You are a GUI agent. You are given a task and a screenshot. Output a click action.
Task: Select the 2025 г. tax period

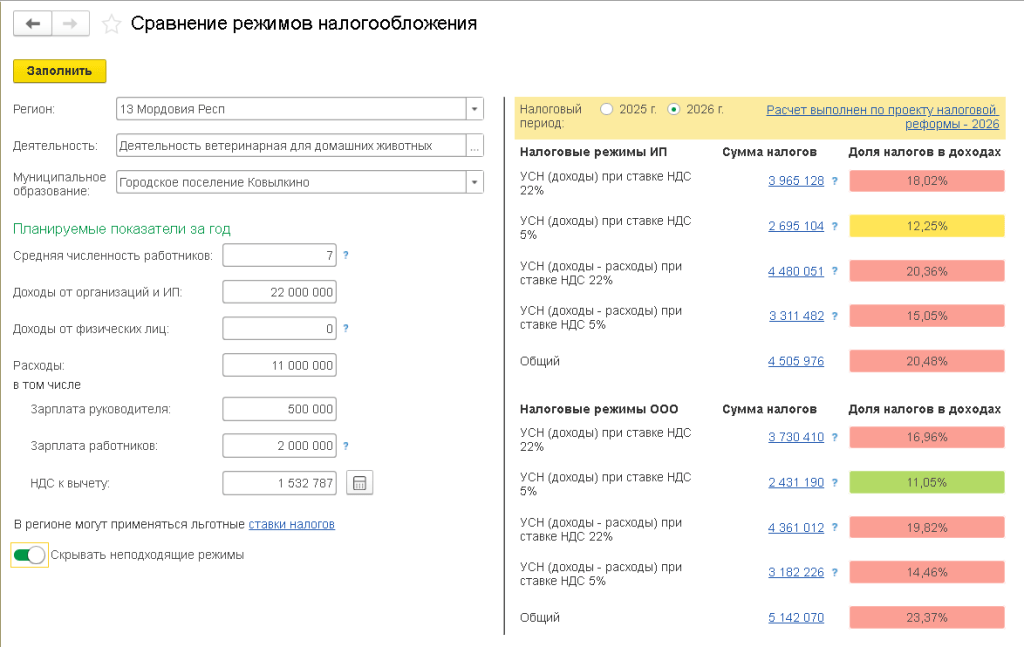coord(606,109)
